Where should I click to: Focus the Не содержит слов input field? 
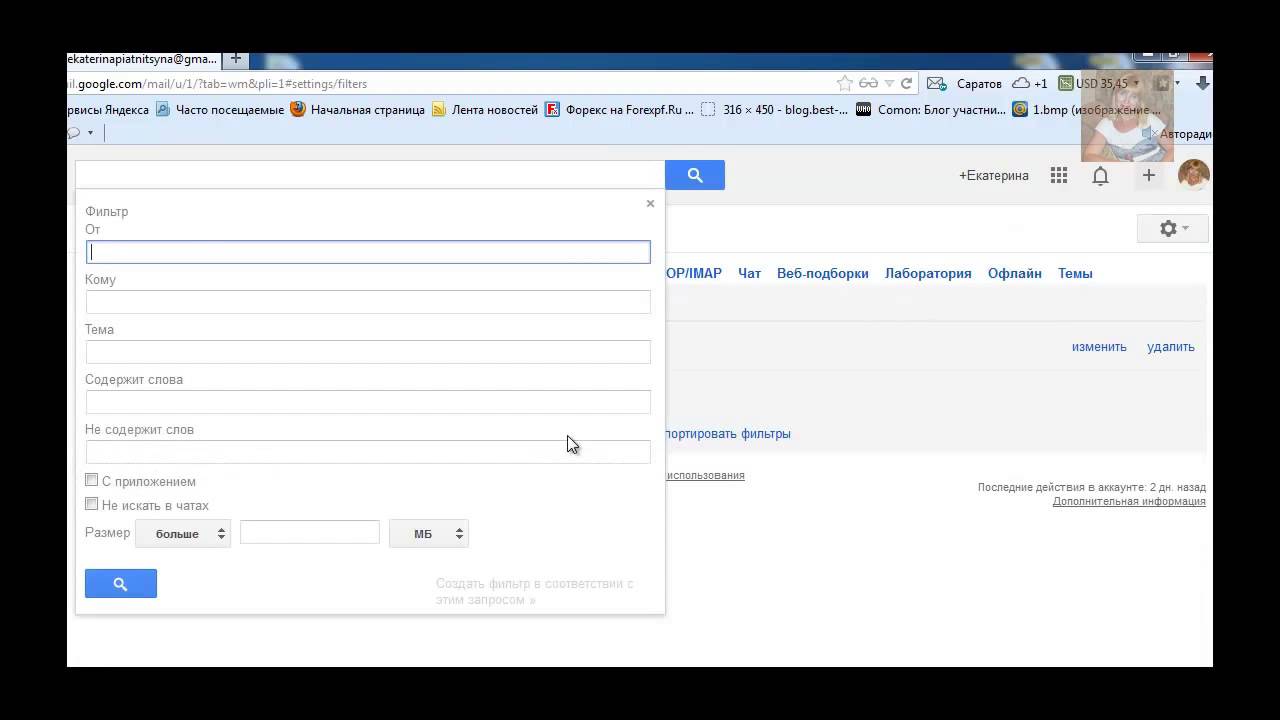pyautogui.click(x=368, y=452)
